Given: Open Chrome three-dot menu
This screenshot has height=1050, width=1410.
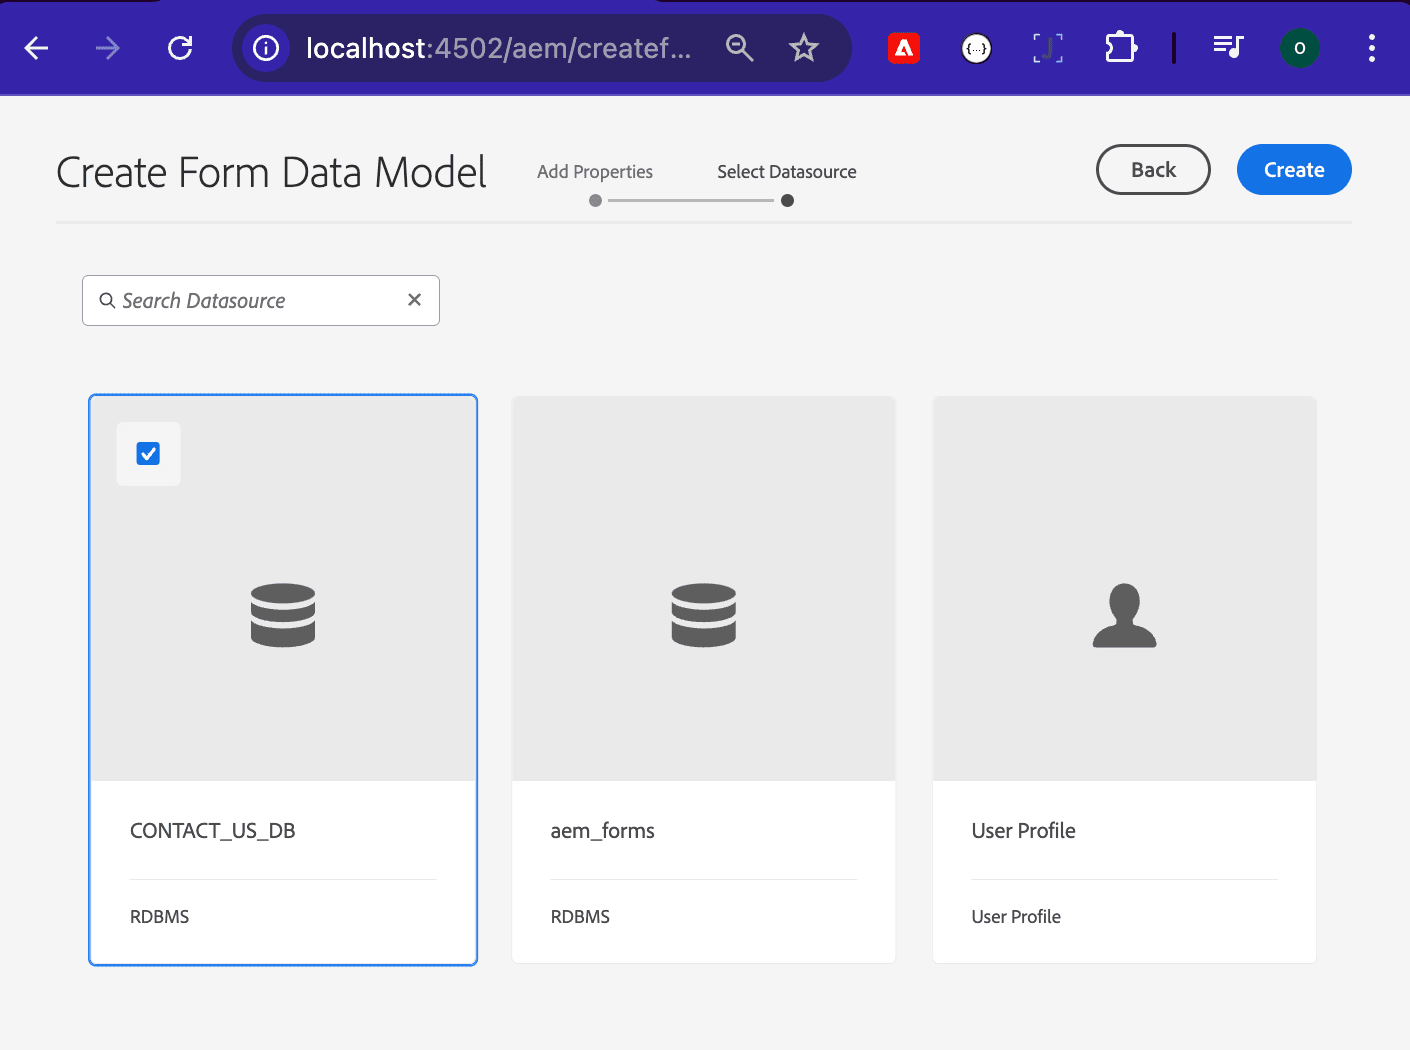Looking at the screenshot, I should (1372, 48).
